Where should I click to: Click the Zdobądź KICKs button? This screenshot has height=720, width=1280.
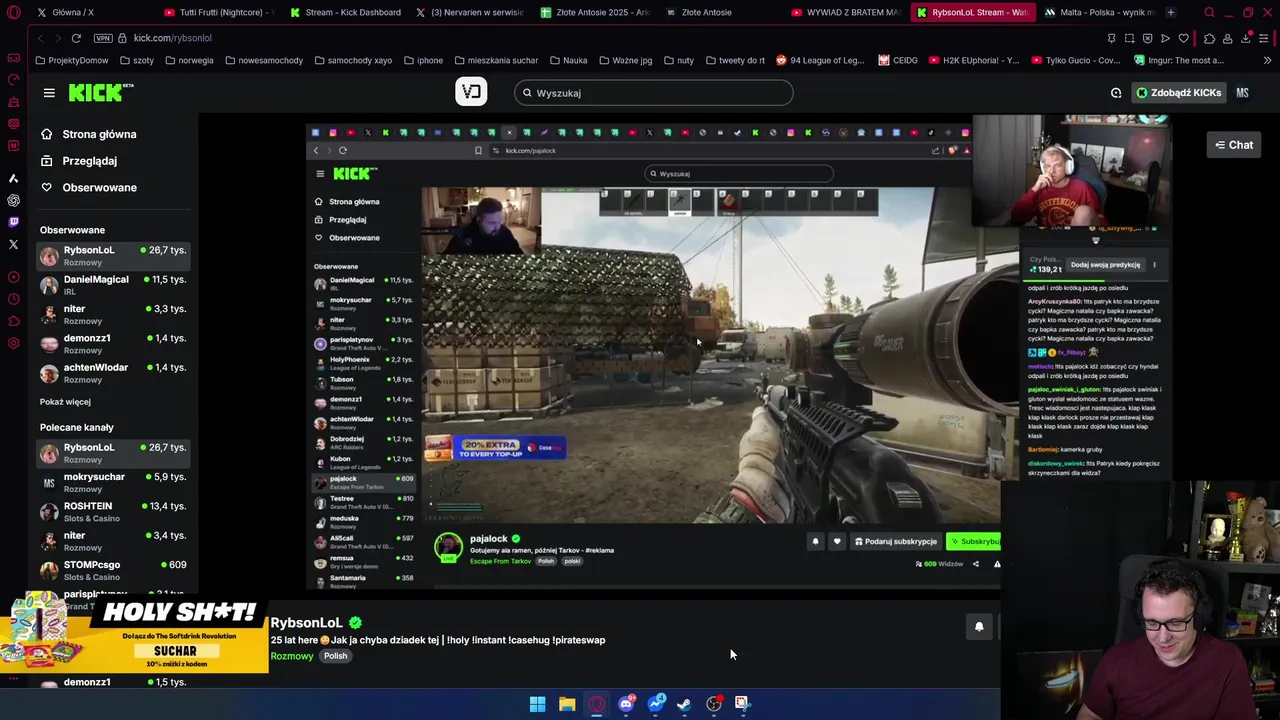coord(1178,93)
